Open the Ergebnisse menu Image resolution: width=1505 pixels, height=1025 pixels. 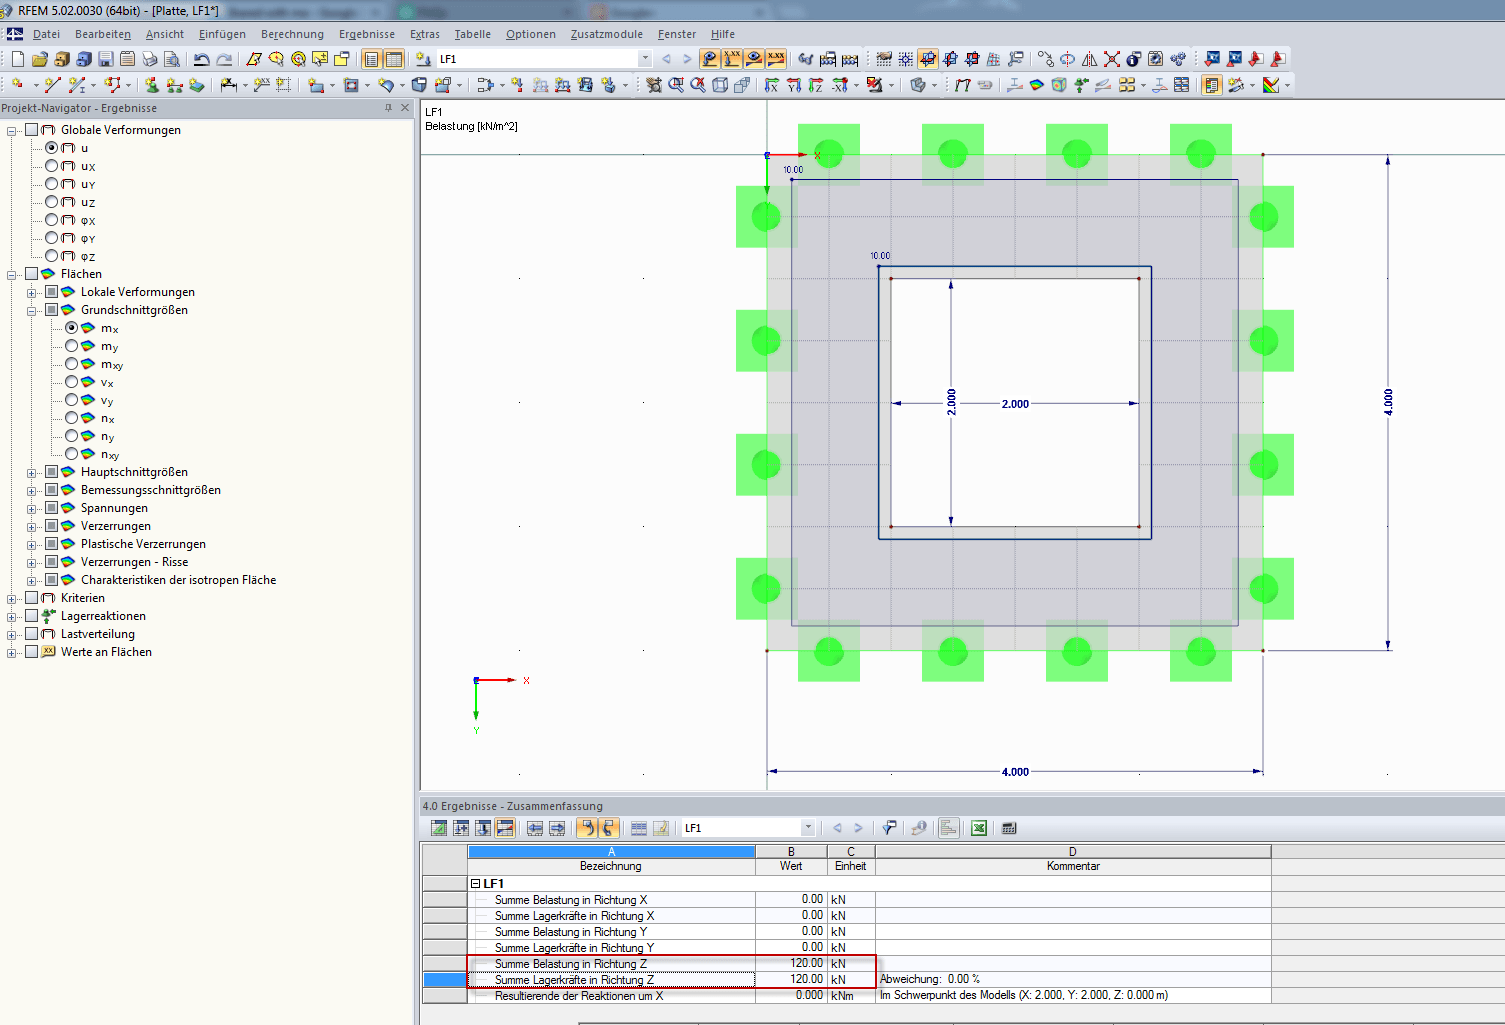tap(367, 34)
